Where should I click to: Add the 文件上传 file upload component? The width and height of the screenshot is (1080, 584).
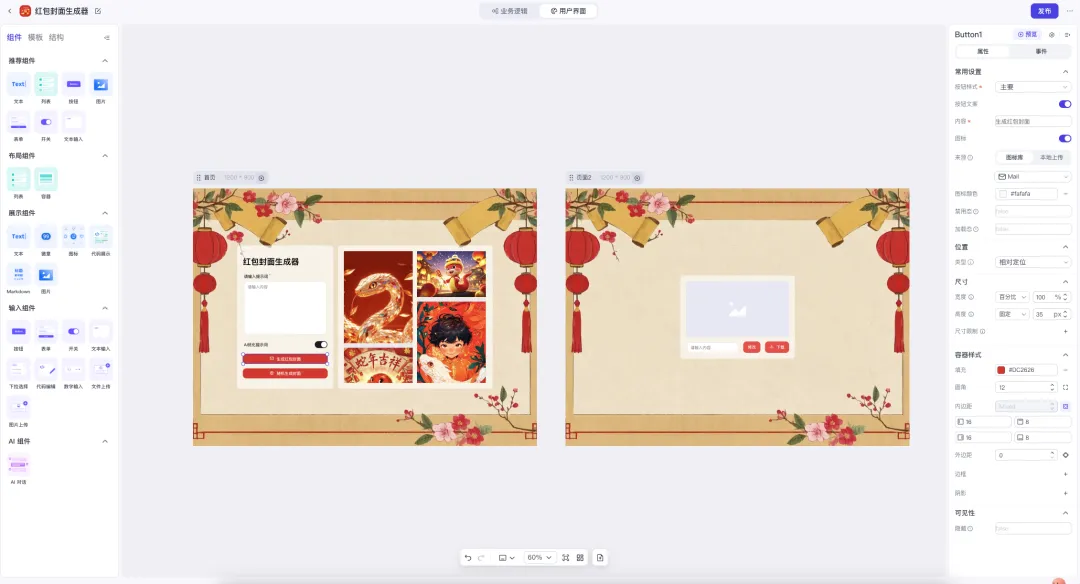(101, 370)
